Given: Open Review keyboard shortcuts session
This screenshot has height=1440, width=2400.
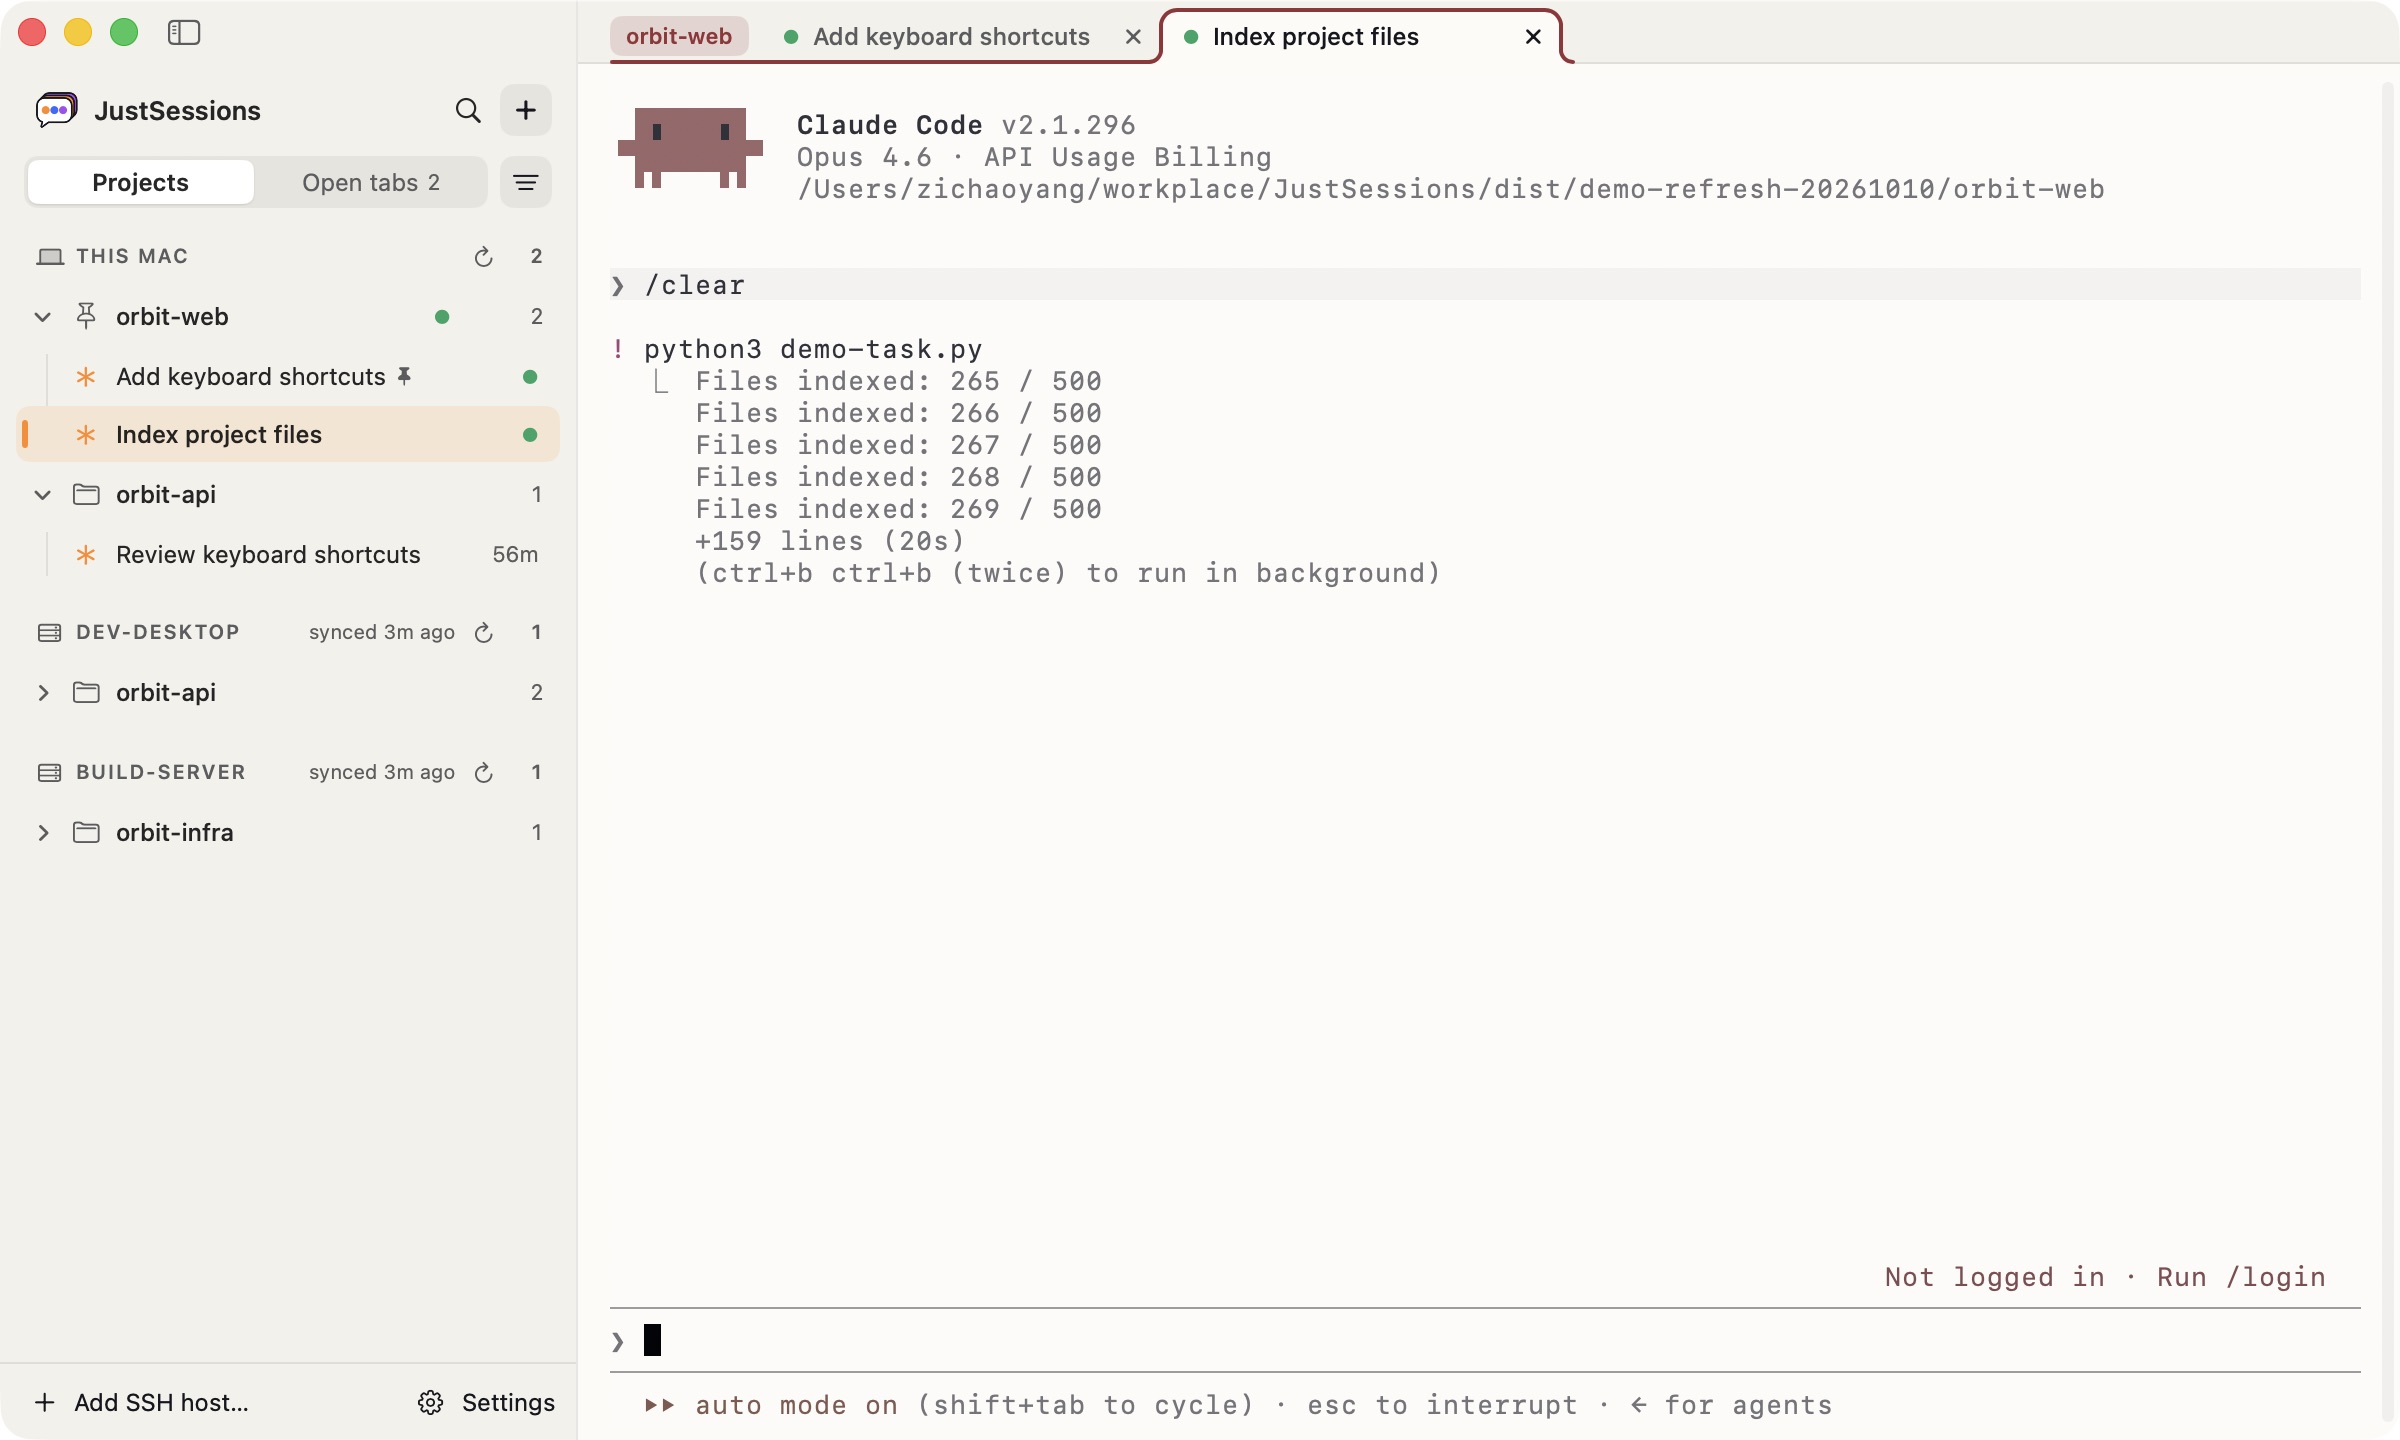Looking at the screenshot, I should point(288,555).
